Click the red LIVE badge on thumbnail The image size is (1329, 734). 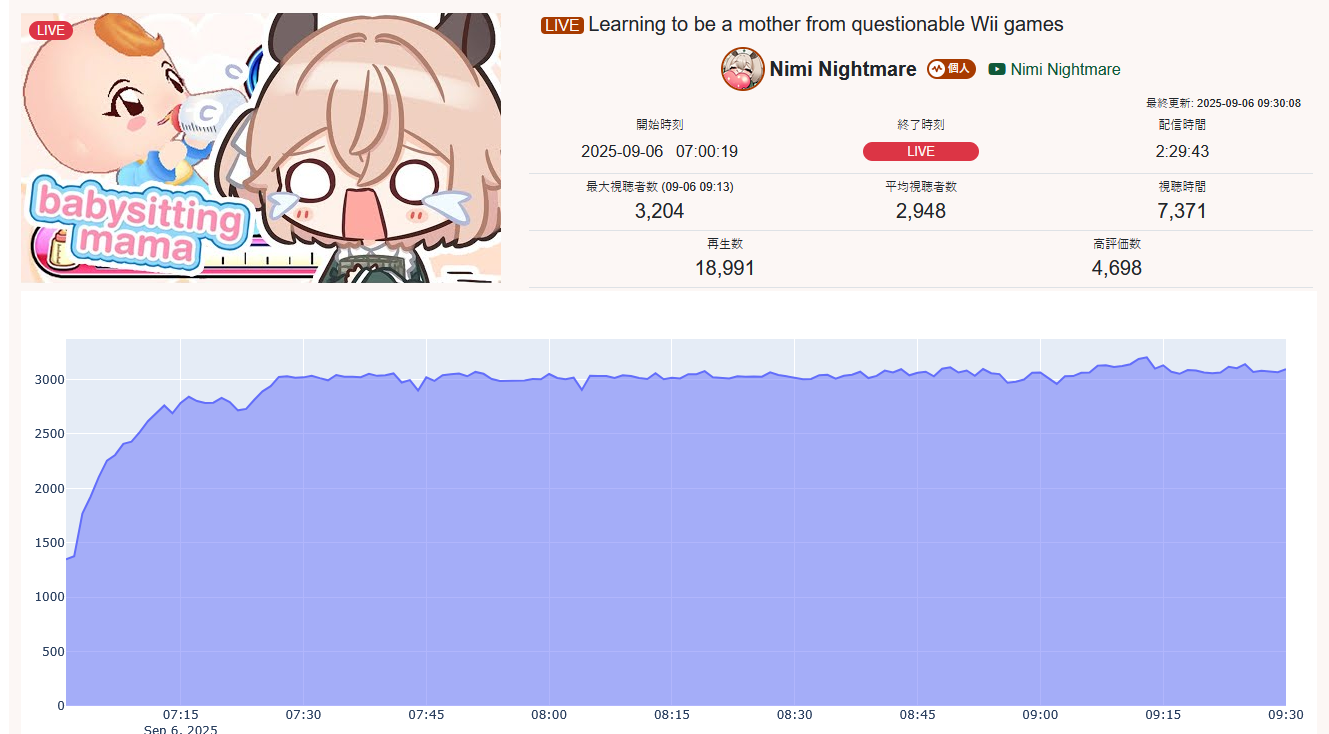click(50, 30)
